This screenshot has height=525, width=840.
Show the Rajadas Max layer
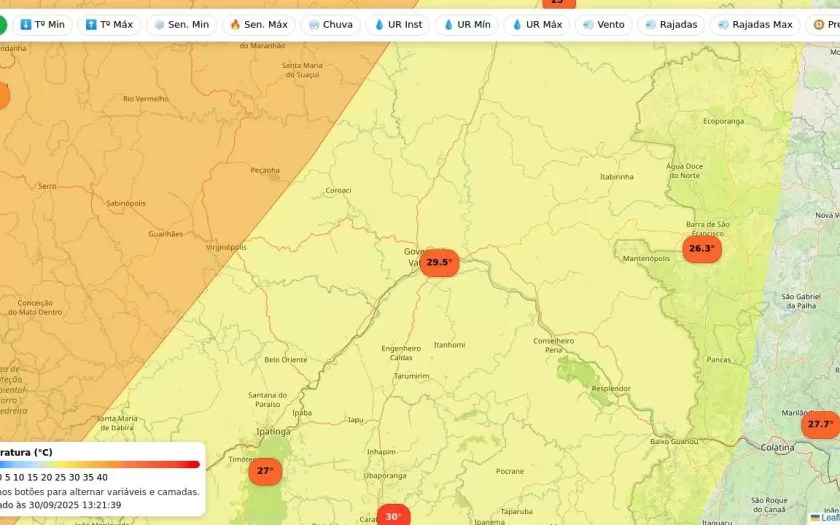[x=755, y=25]
